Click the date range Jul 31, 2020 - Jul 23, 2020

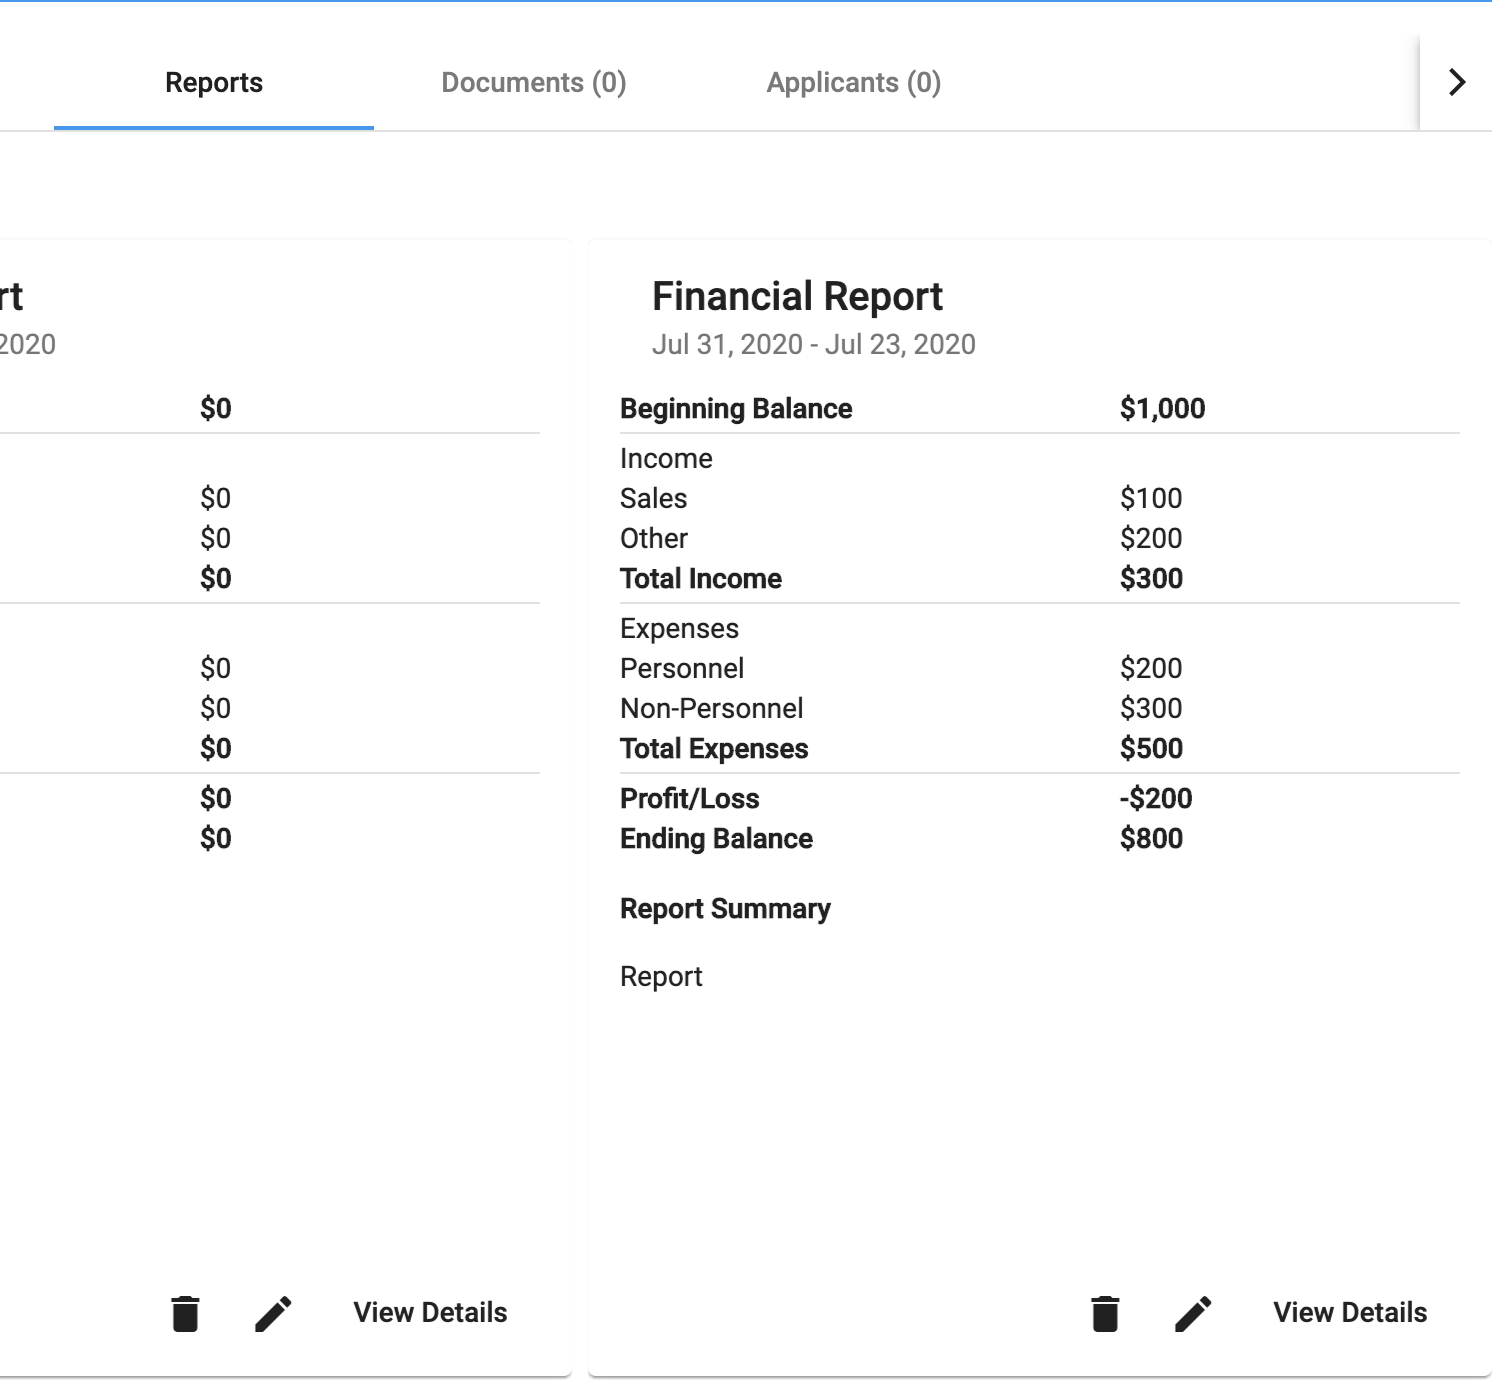814,344
